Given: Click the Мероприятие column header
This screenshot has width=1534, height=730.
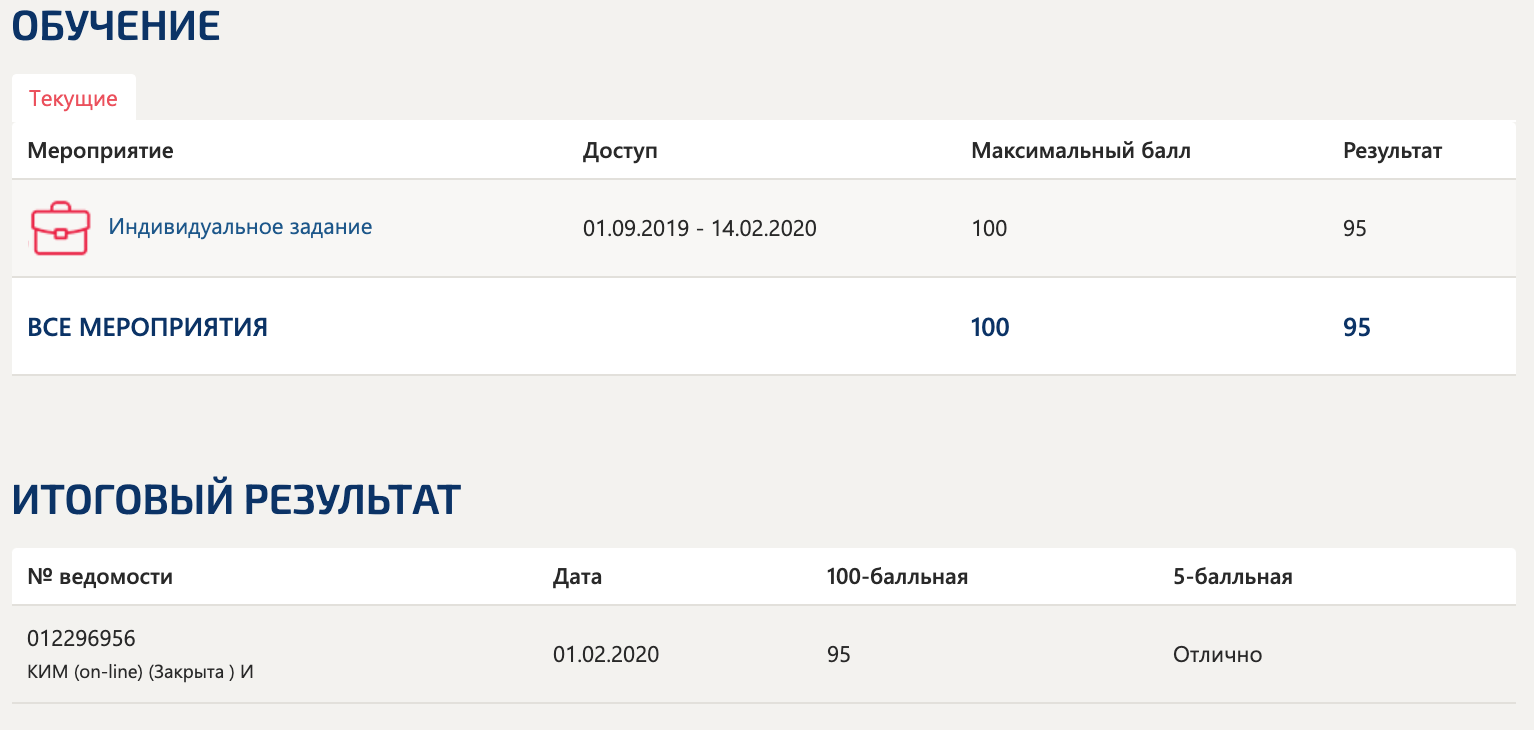Looking at the screenshot, I should pos(100,151).
